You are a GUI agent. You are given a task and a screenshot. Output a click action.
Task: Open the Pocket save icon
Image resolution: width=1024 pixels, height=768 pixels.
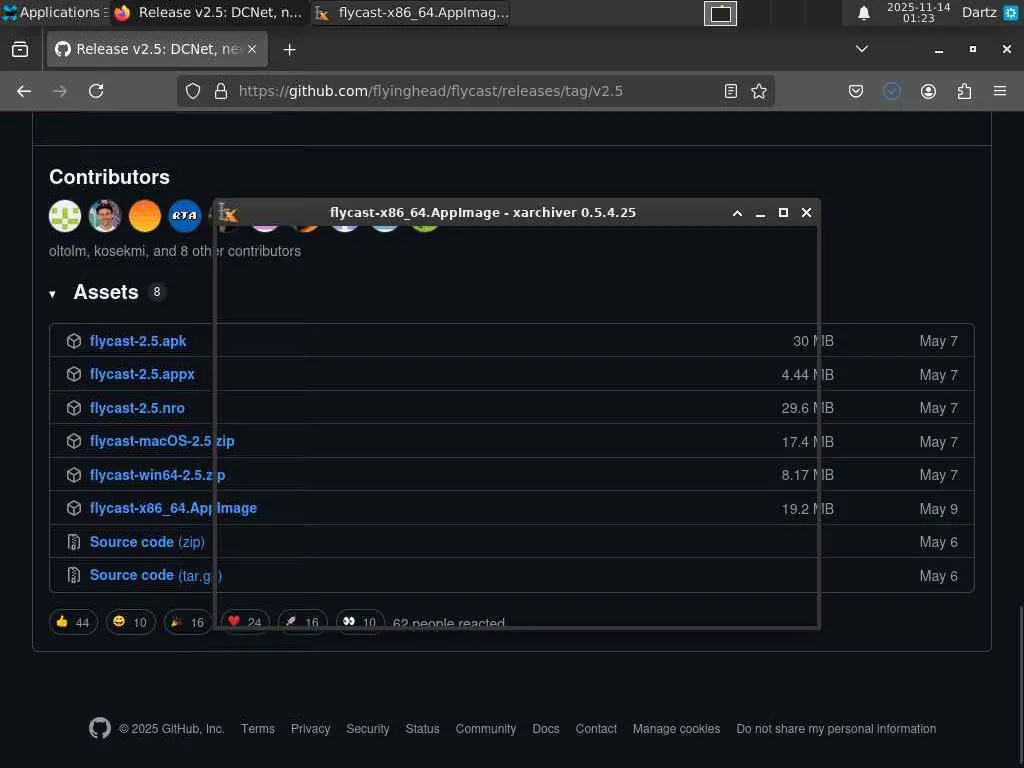[x=856, y=91]
